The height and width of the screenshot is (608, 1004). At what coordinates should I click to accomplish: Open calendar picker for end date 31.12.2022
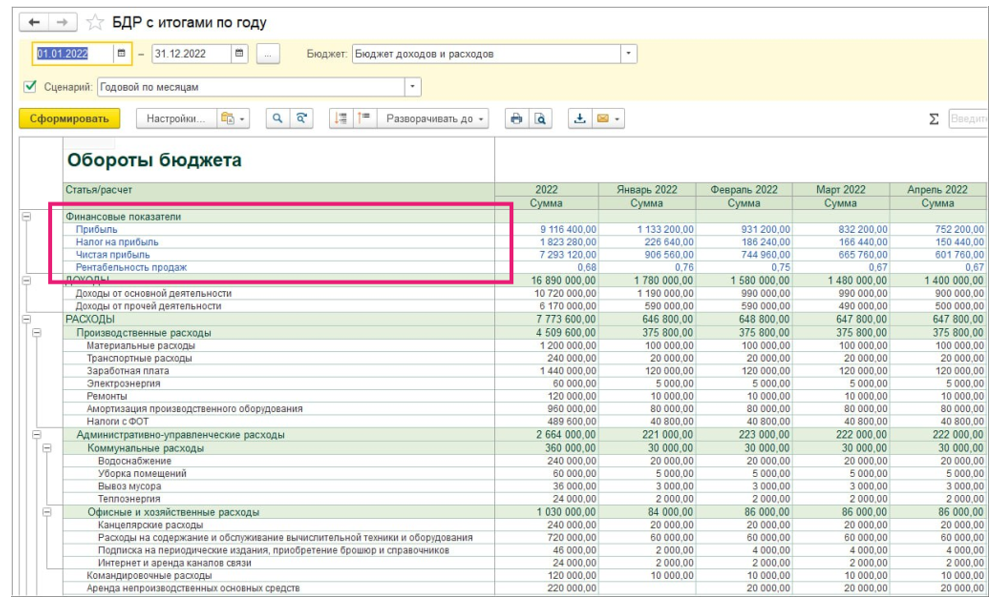coord(239,54)
